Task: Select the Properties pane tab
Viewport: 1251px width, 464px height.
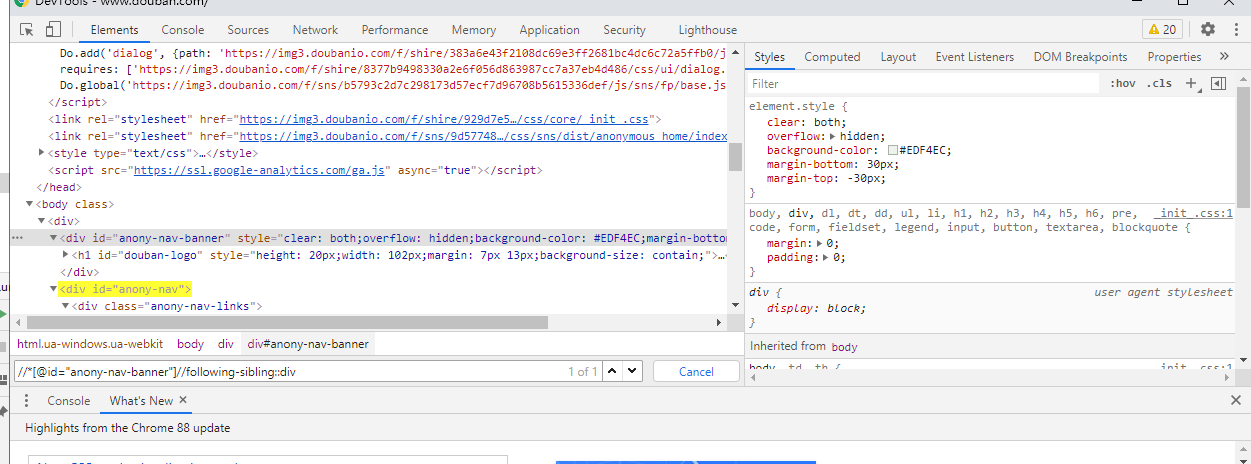Action: coord(1174,57)
